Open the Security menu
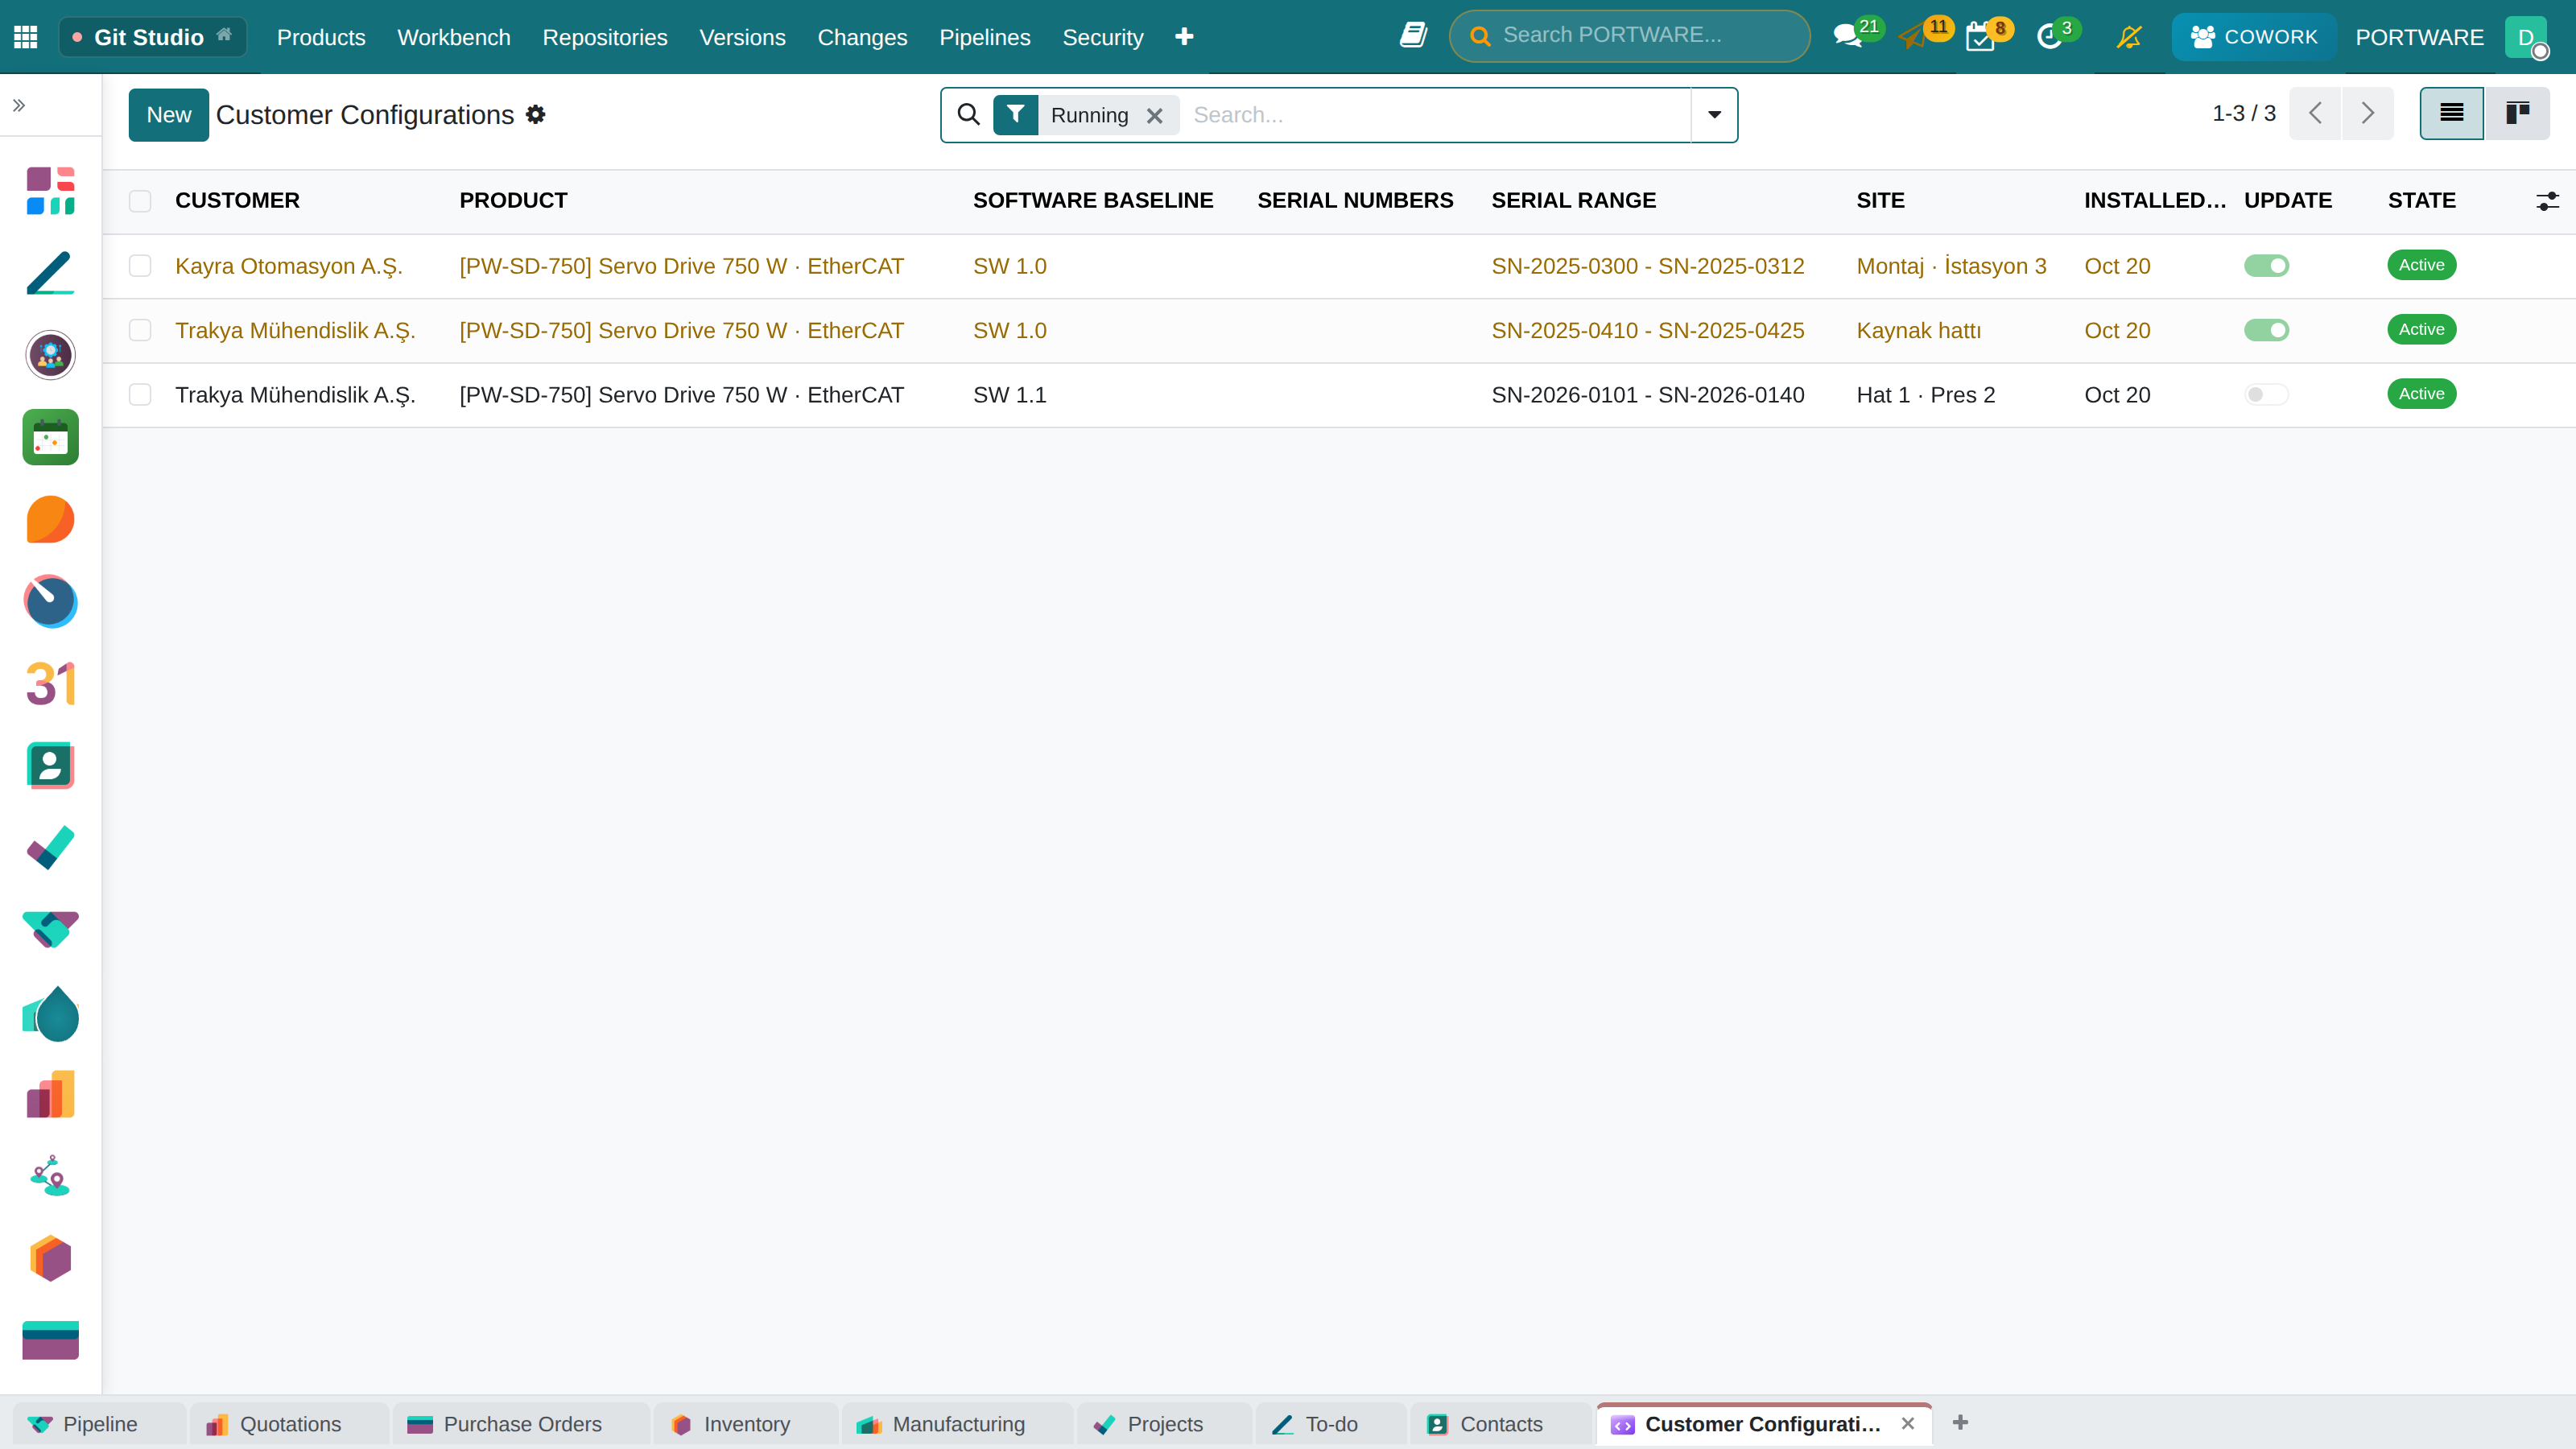This screenshot has height=1449, width=2576. pos(1102,37)
